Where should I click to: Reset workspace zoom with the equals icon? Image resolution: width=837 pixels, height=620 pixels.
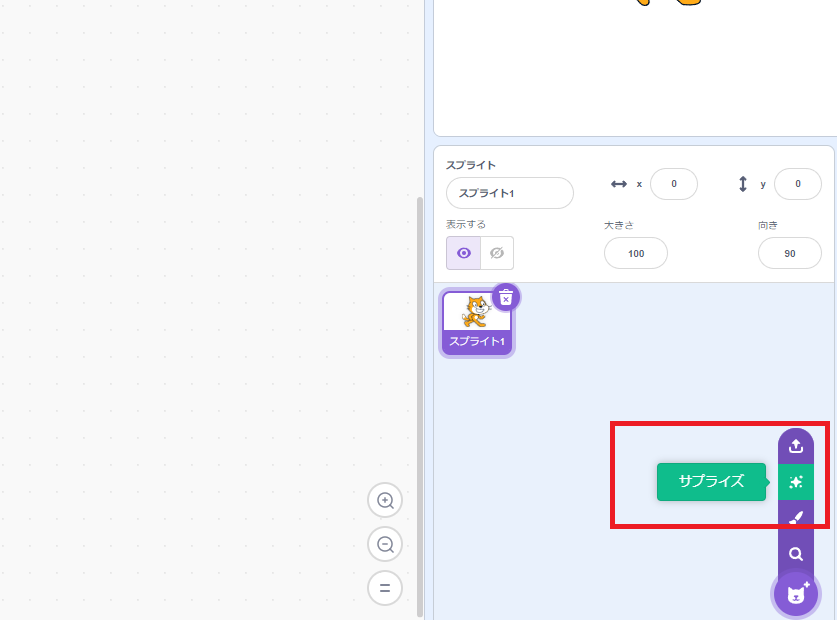tap(385, 588)
